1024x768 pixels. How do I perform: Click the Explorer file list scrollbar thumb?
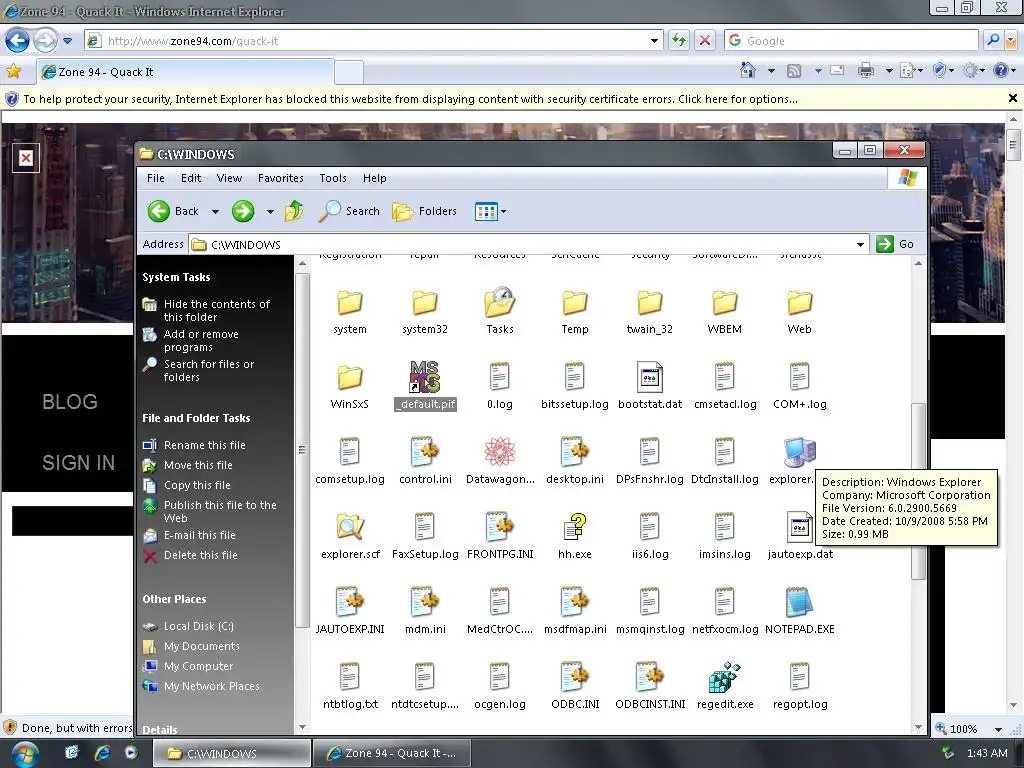[918, 491]
